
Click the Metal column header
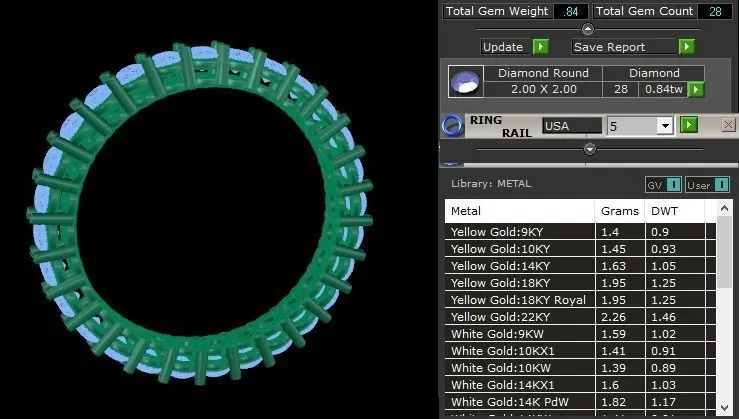(x=519, y=211)
